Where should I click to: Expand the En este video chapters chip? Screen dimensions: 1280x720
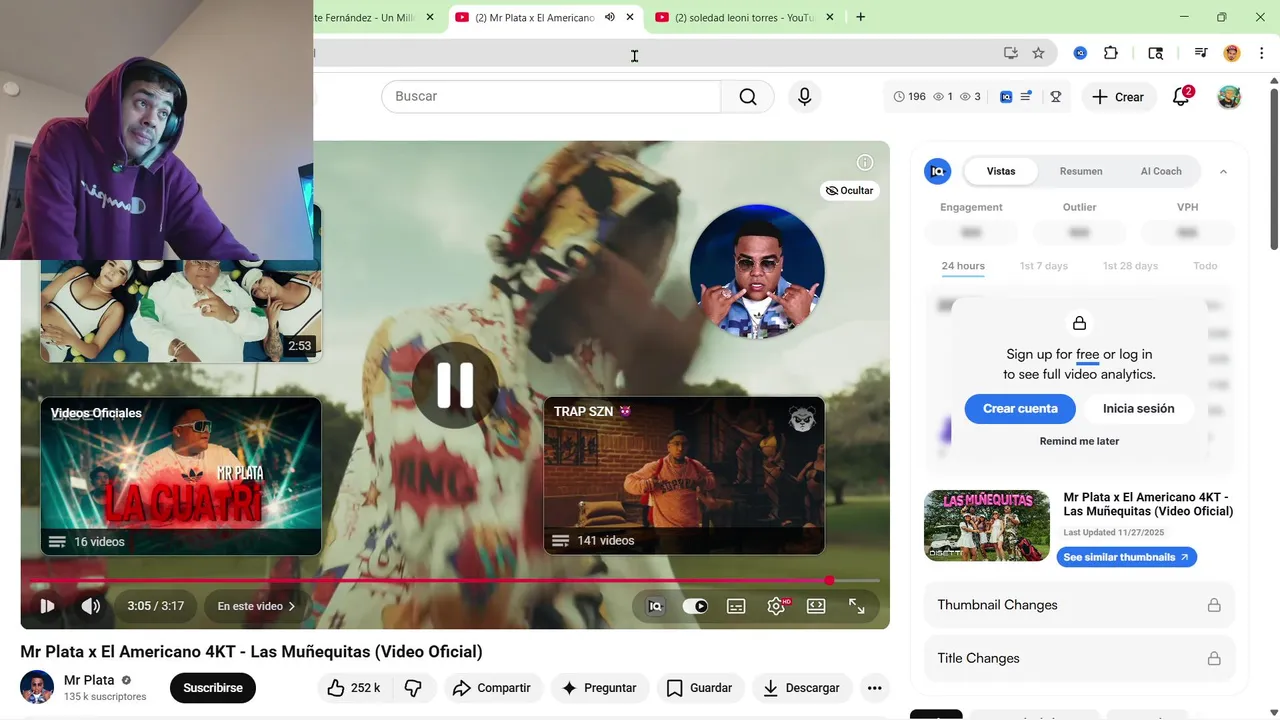[x=256, y=606]
